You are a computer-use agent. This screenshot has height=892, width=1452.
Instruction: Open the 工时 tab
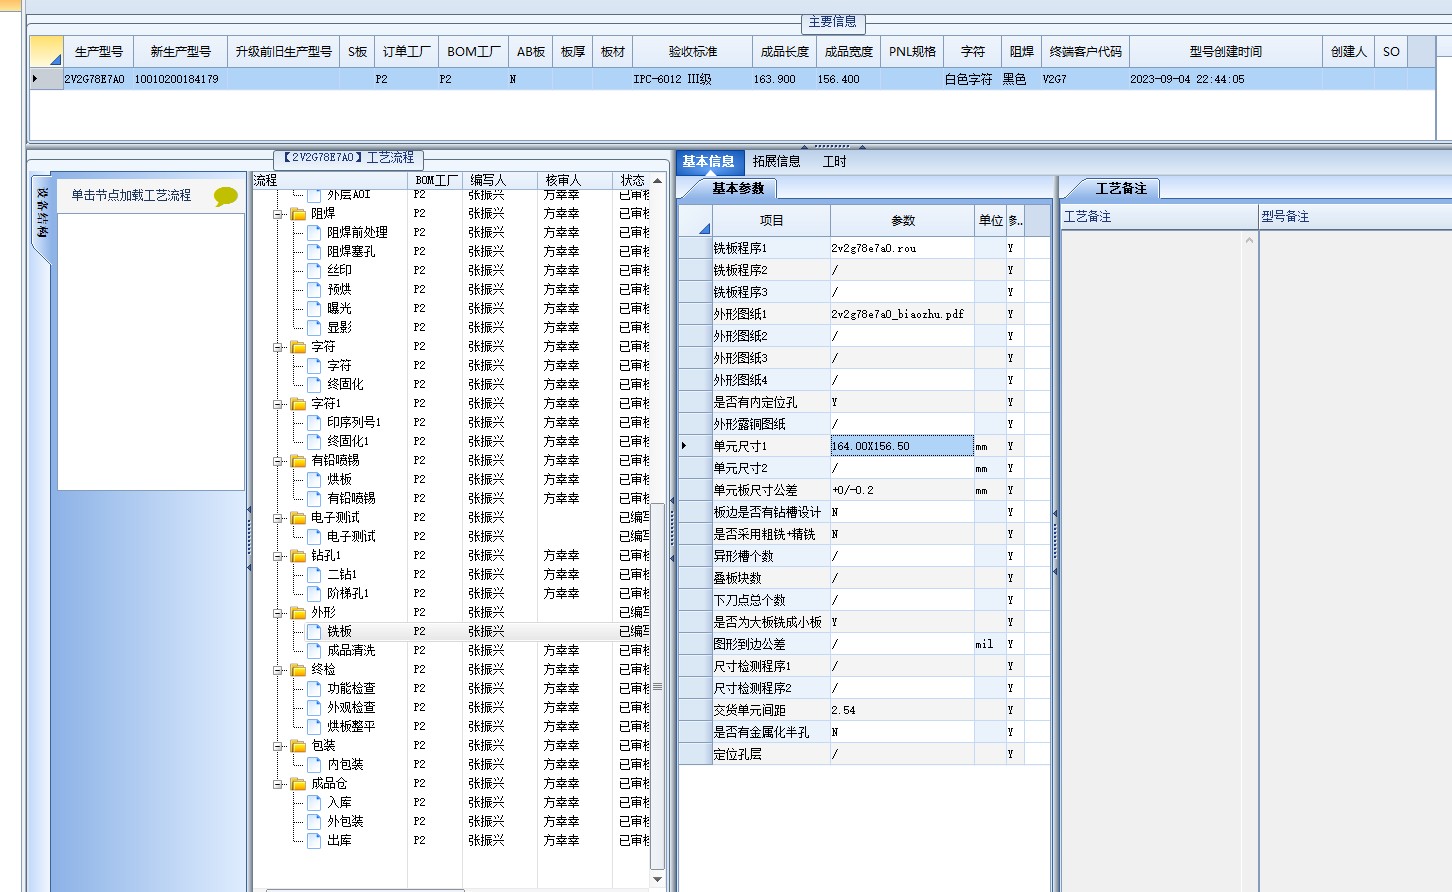pos(834,161)
